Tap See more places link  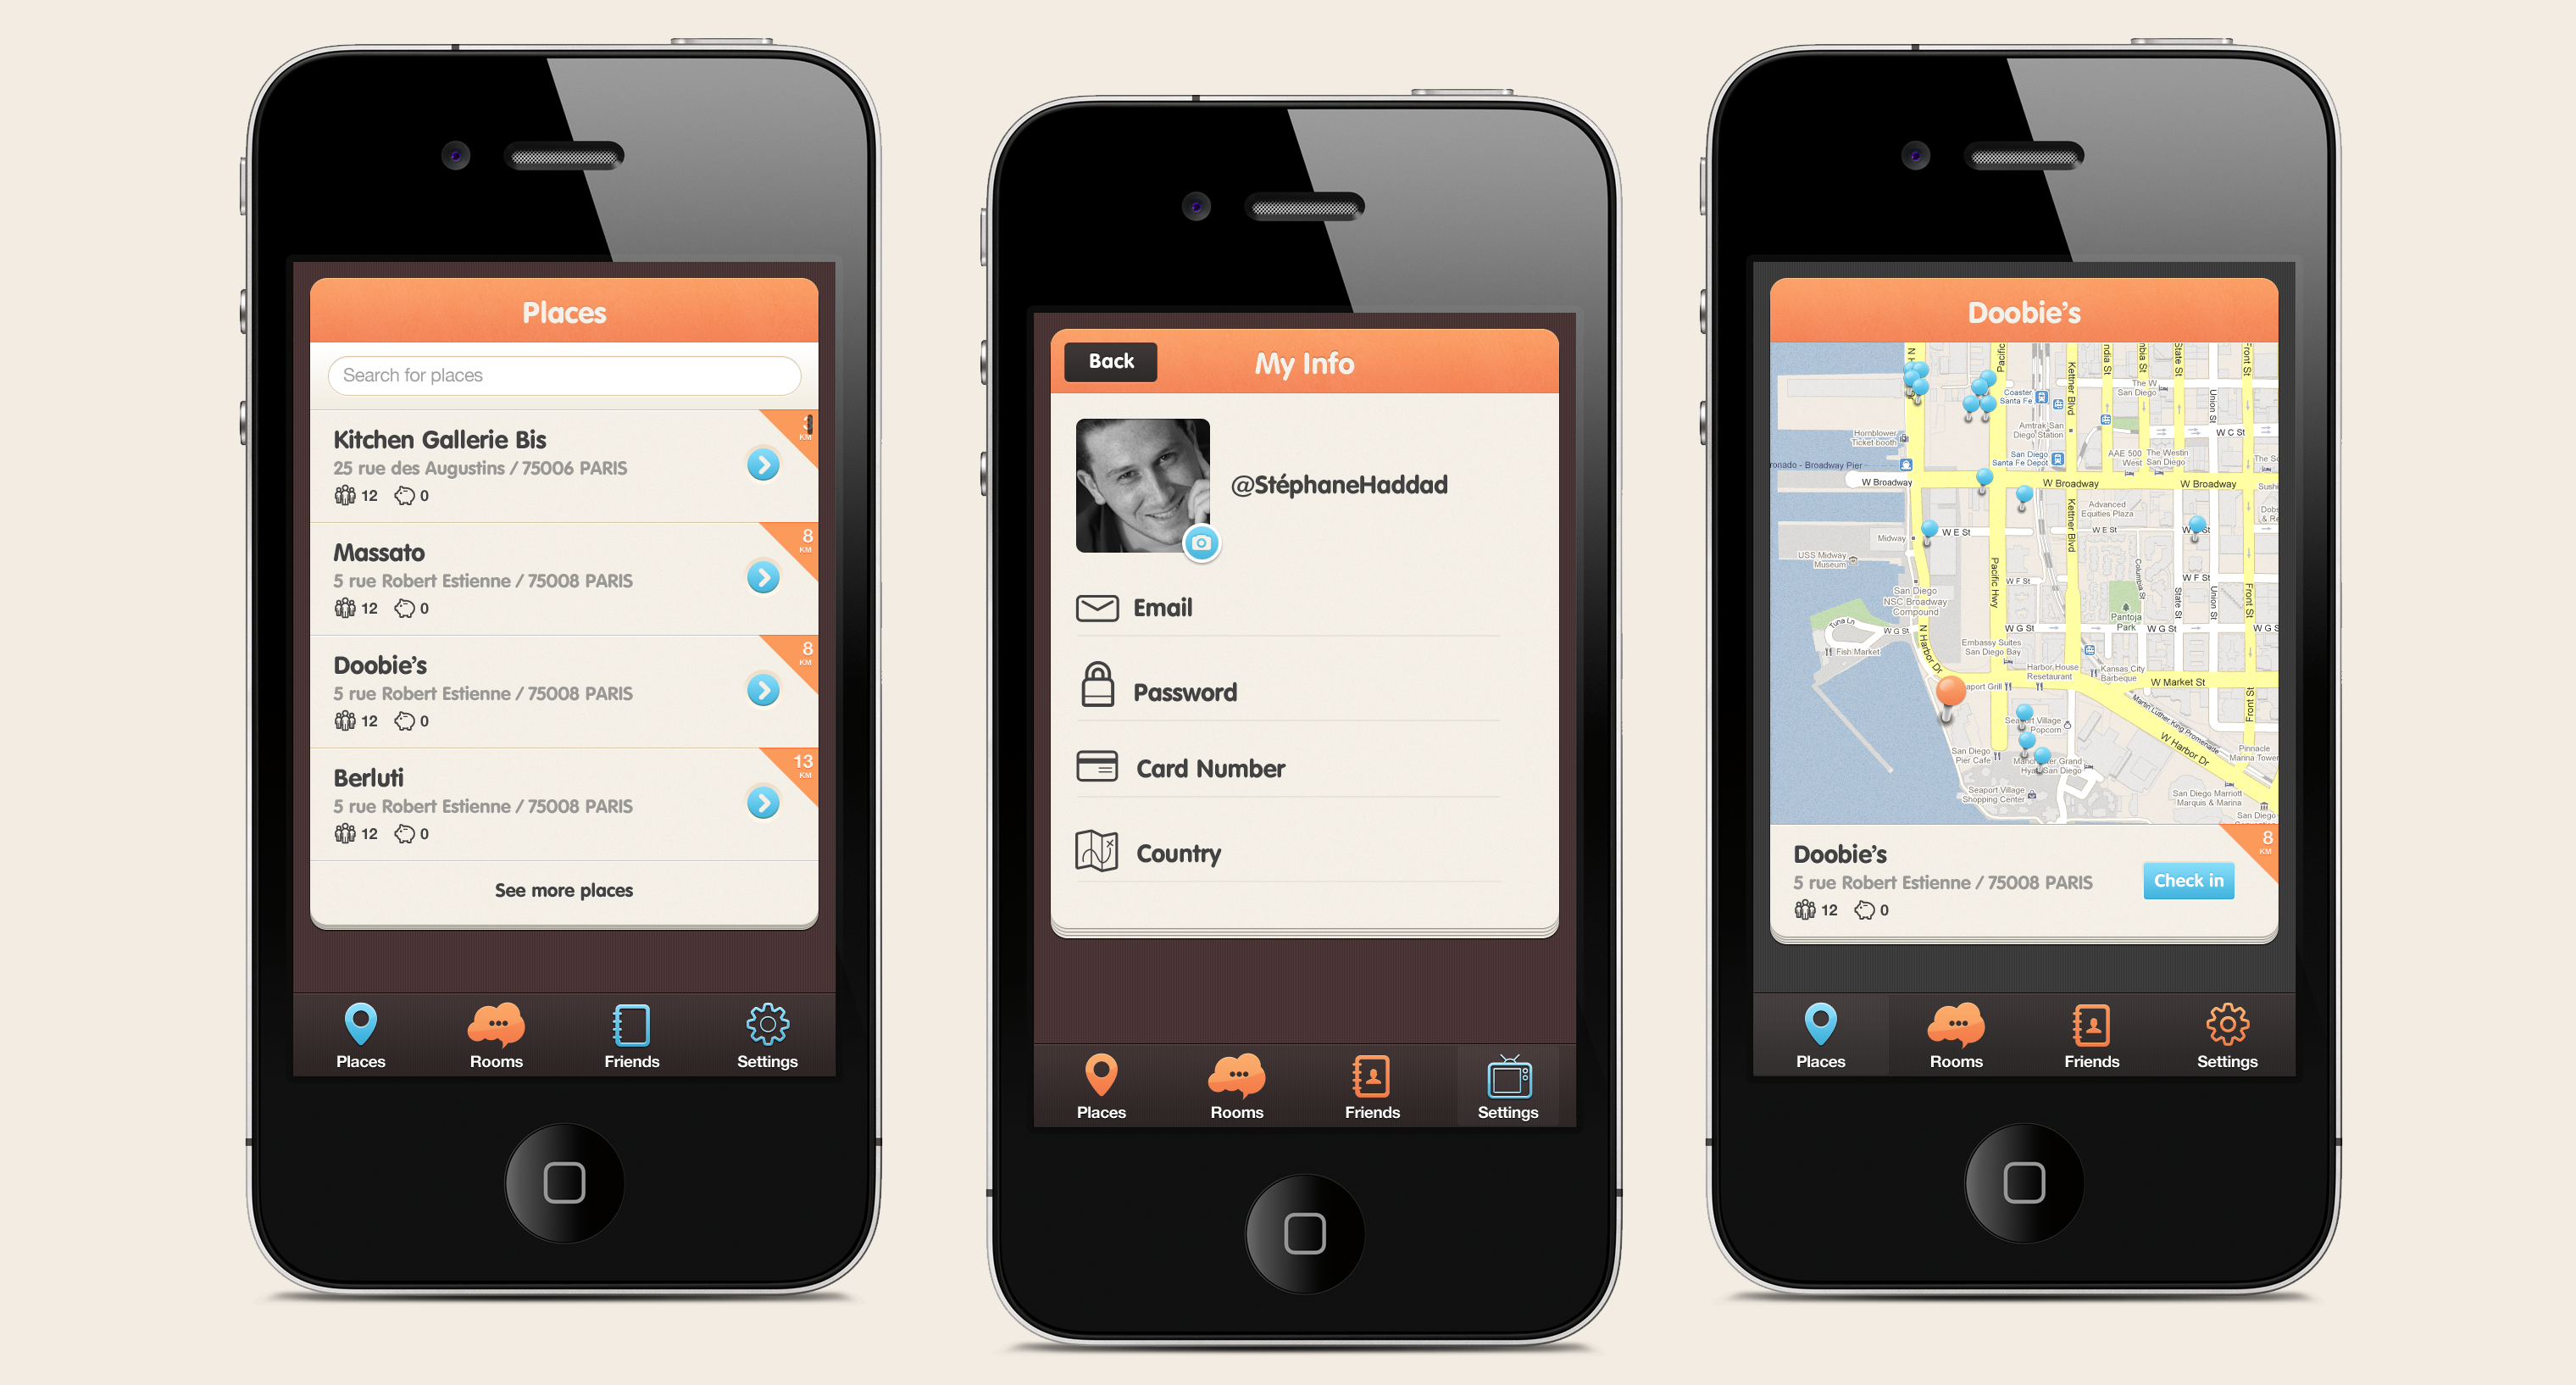click(563, 888)
